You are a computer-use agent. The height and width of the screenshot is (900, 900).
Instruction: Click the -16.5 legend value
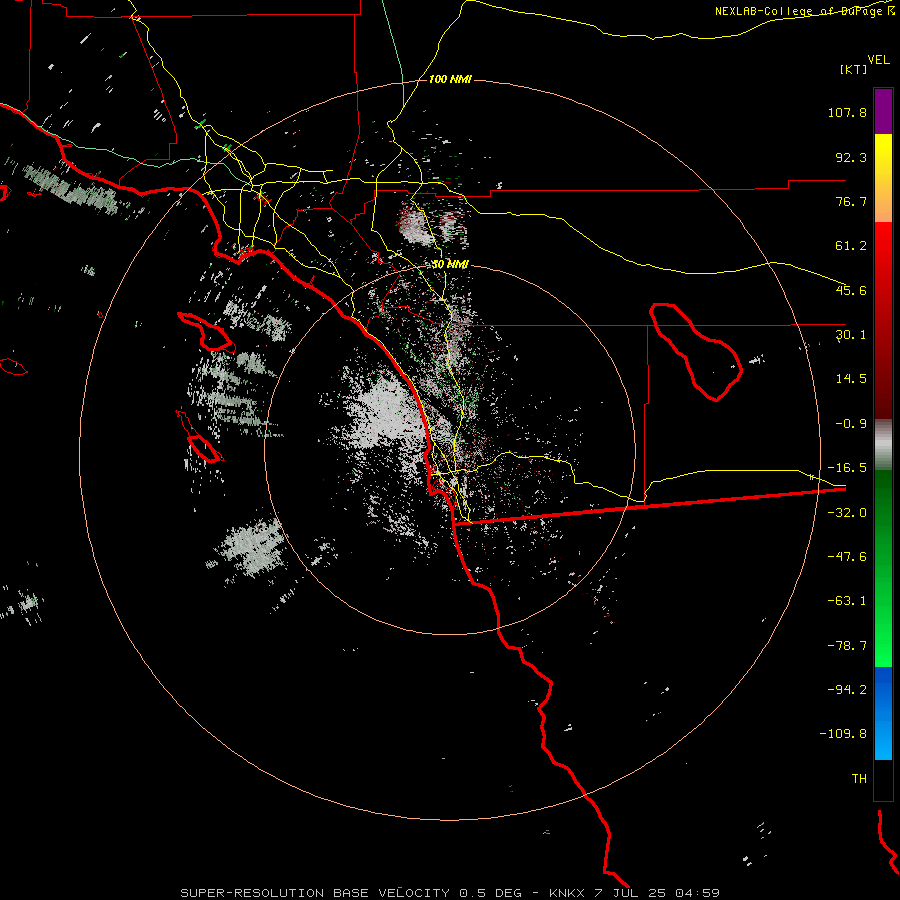point(847,468)
